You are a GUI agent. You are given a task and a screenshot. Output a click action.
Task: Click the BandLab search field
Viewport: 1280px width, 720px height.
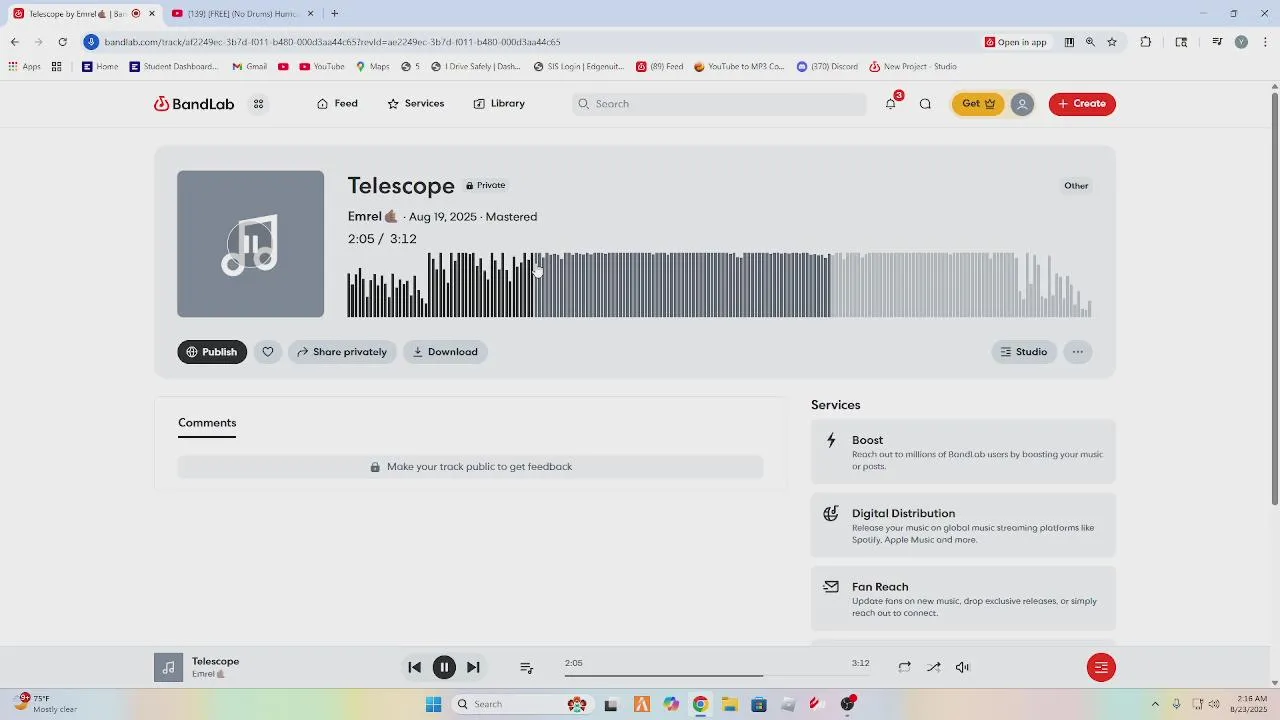719,104
